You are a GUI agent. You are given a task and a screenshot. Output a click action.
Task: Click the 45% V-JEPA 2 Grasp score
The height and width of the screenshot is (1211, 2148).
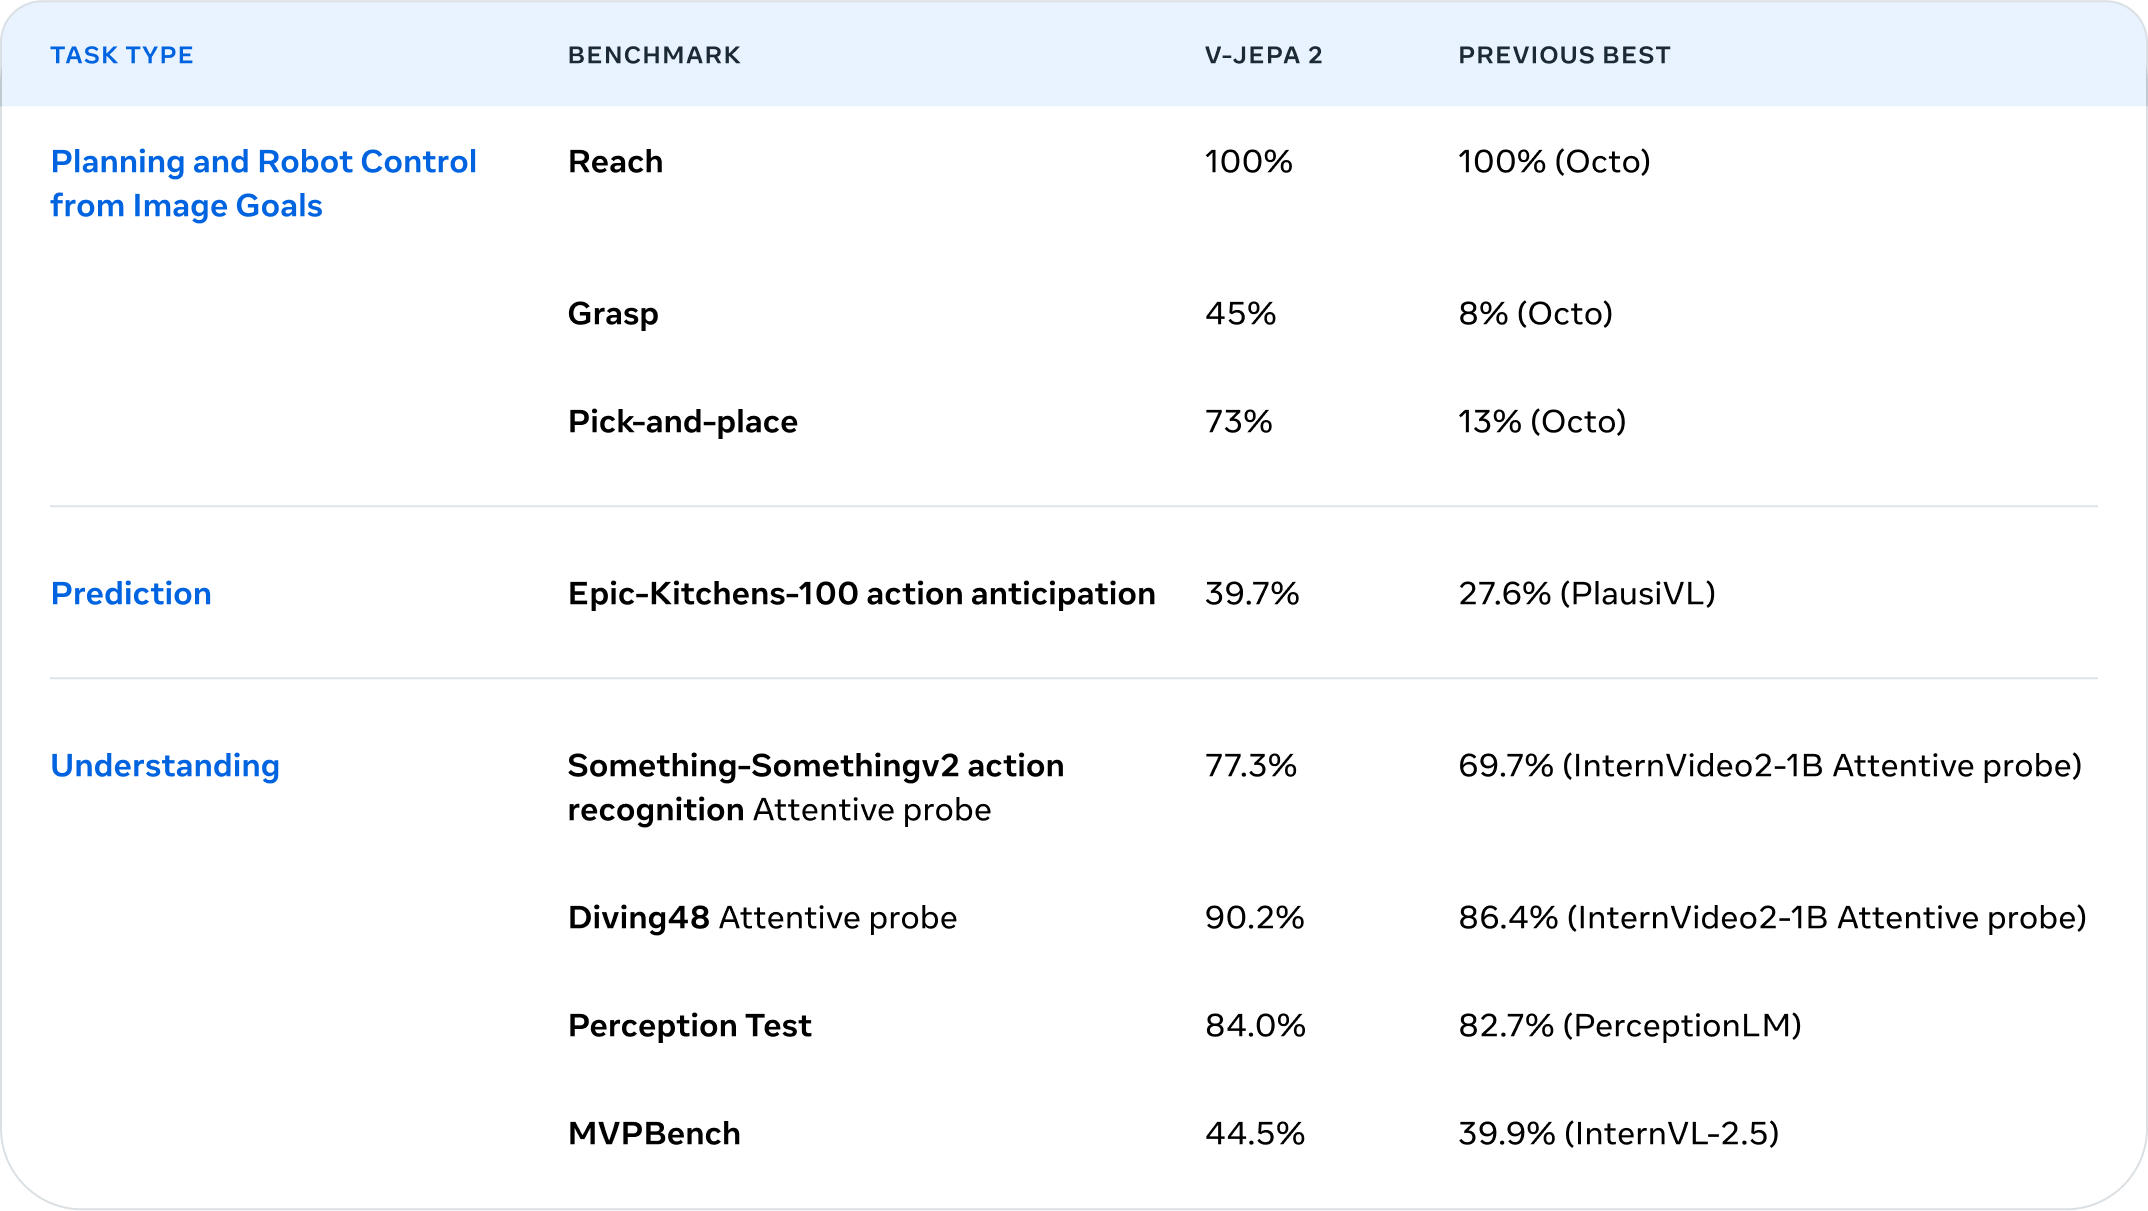(1240, 313)
